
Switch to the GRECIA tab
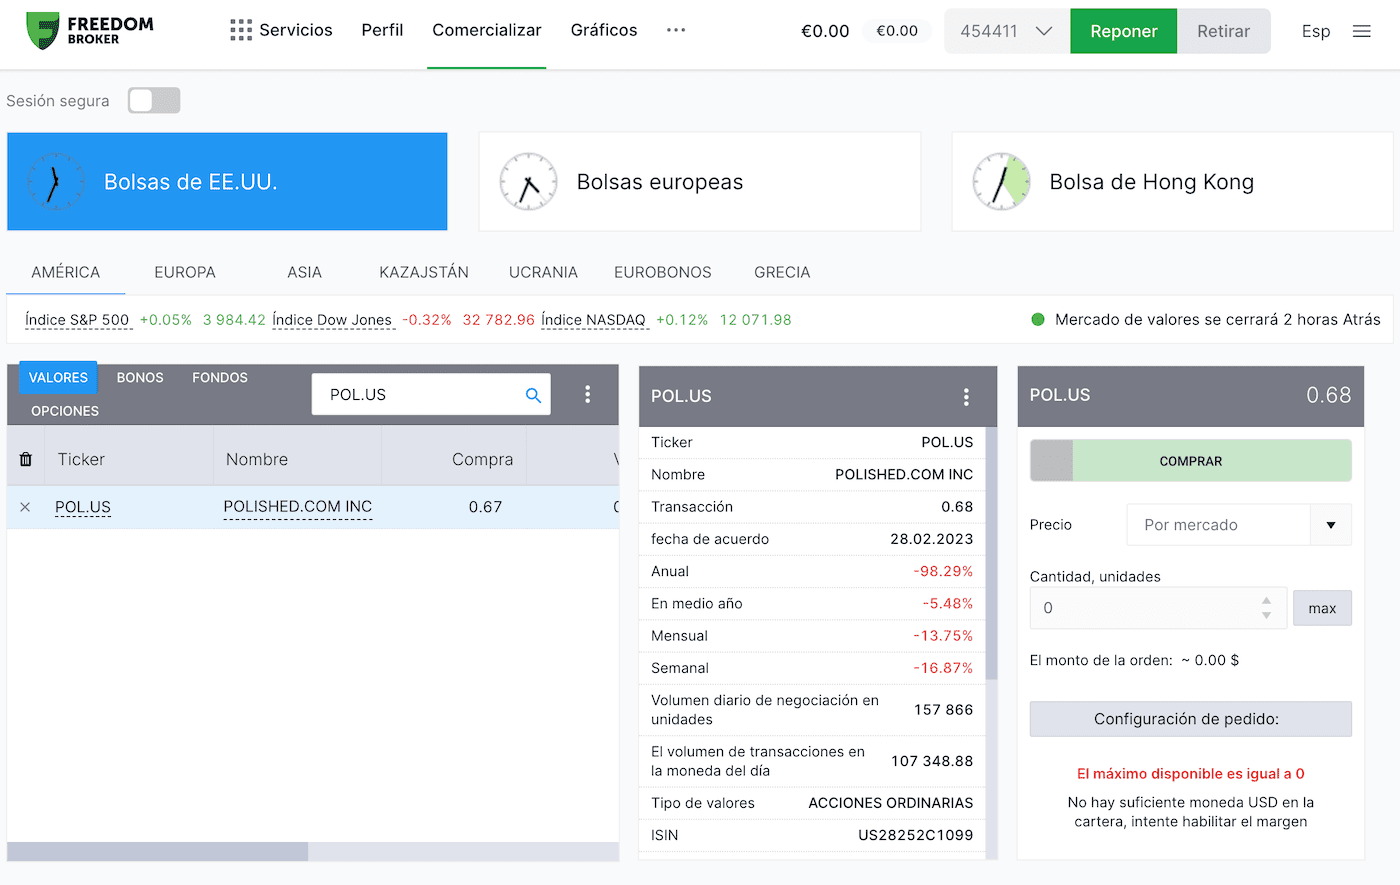[782, 272]
